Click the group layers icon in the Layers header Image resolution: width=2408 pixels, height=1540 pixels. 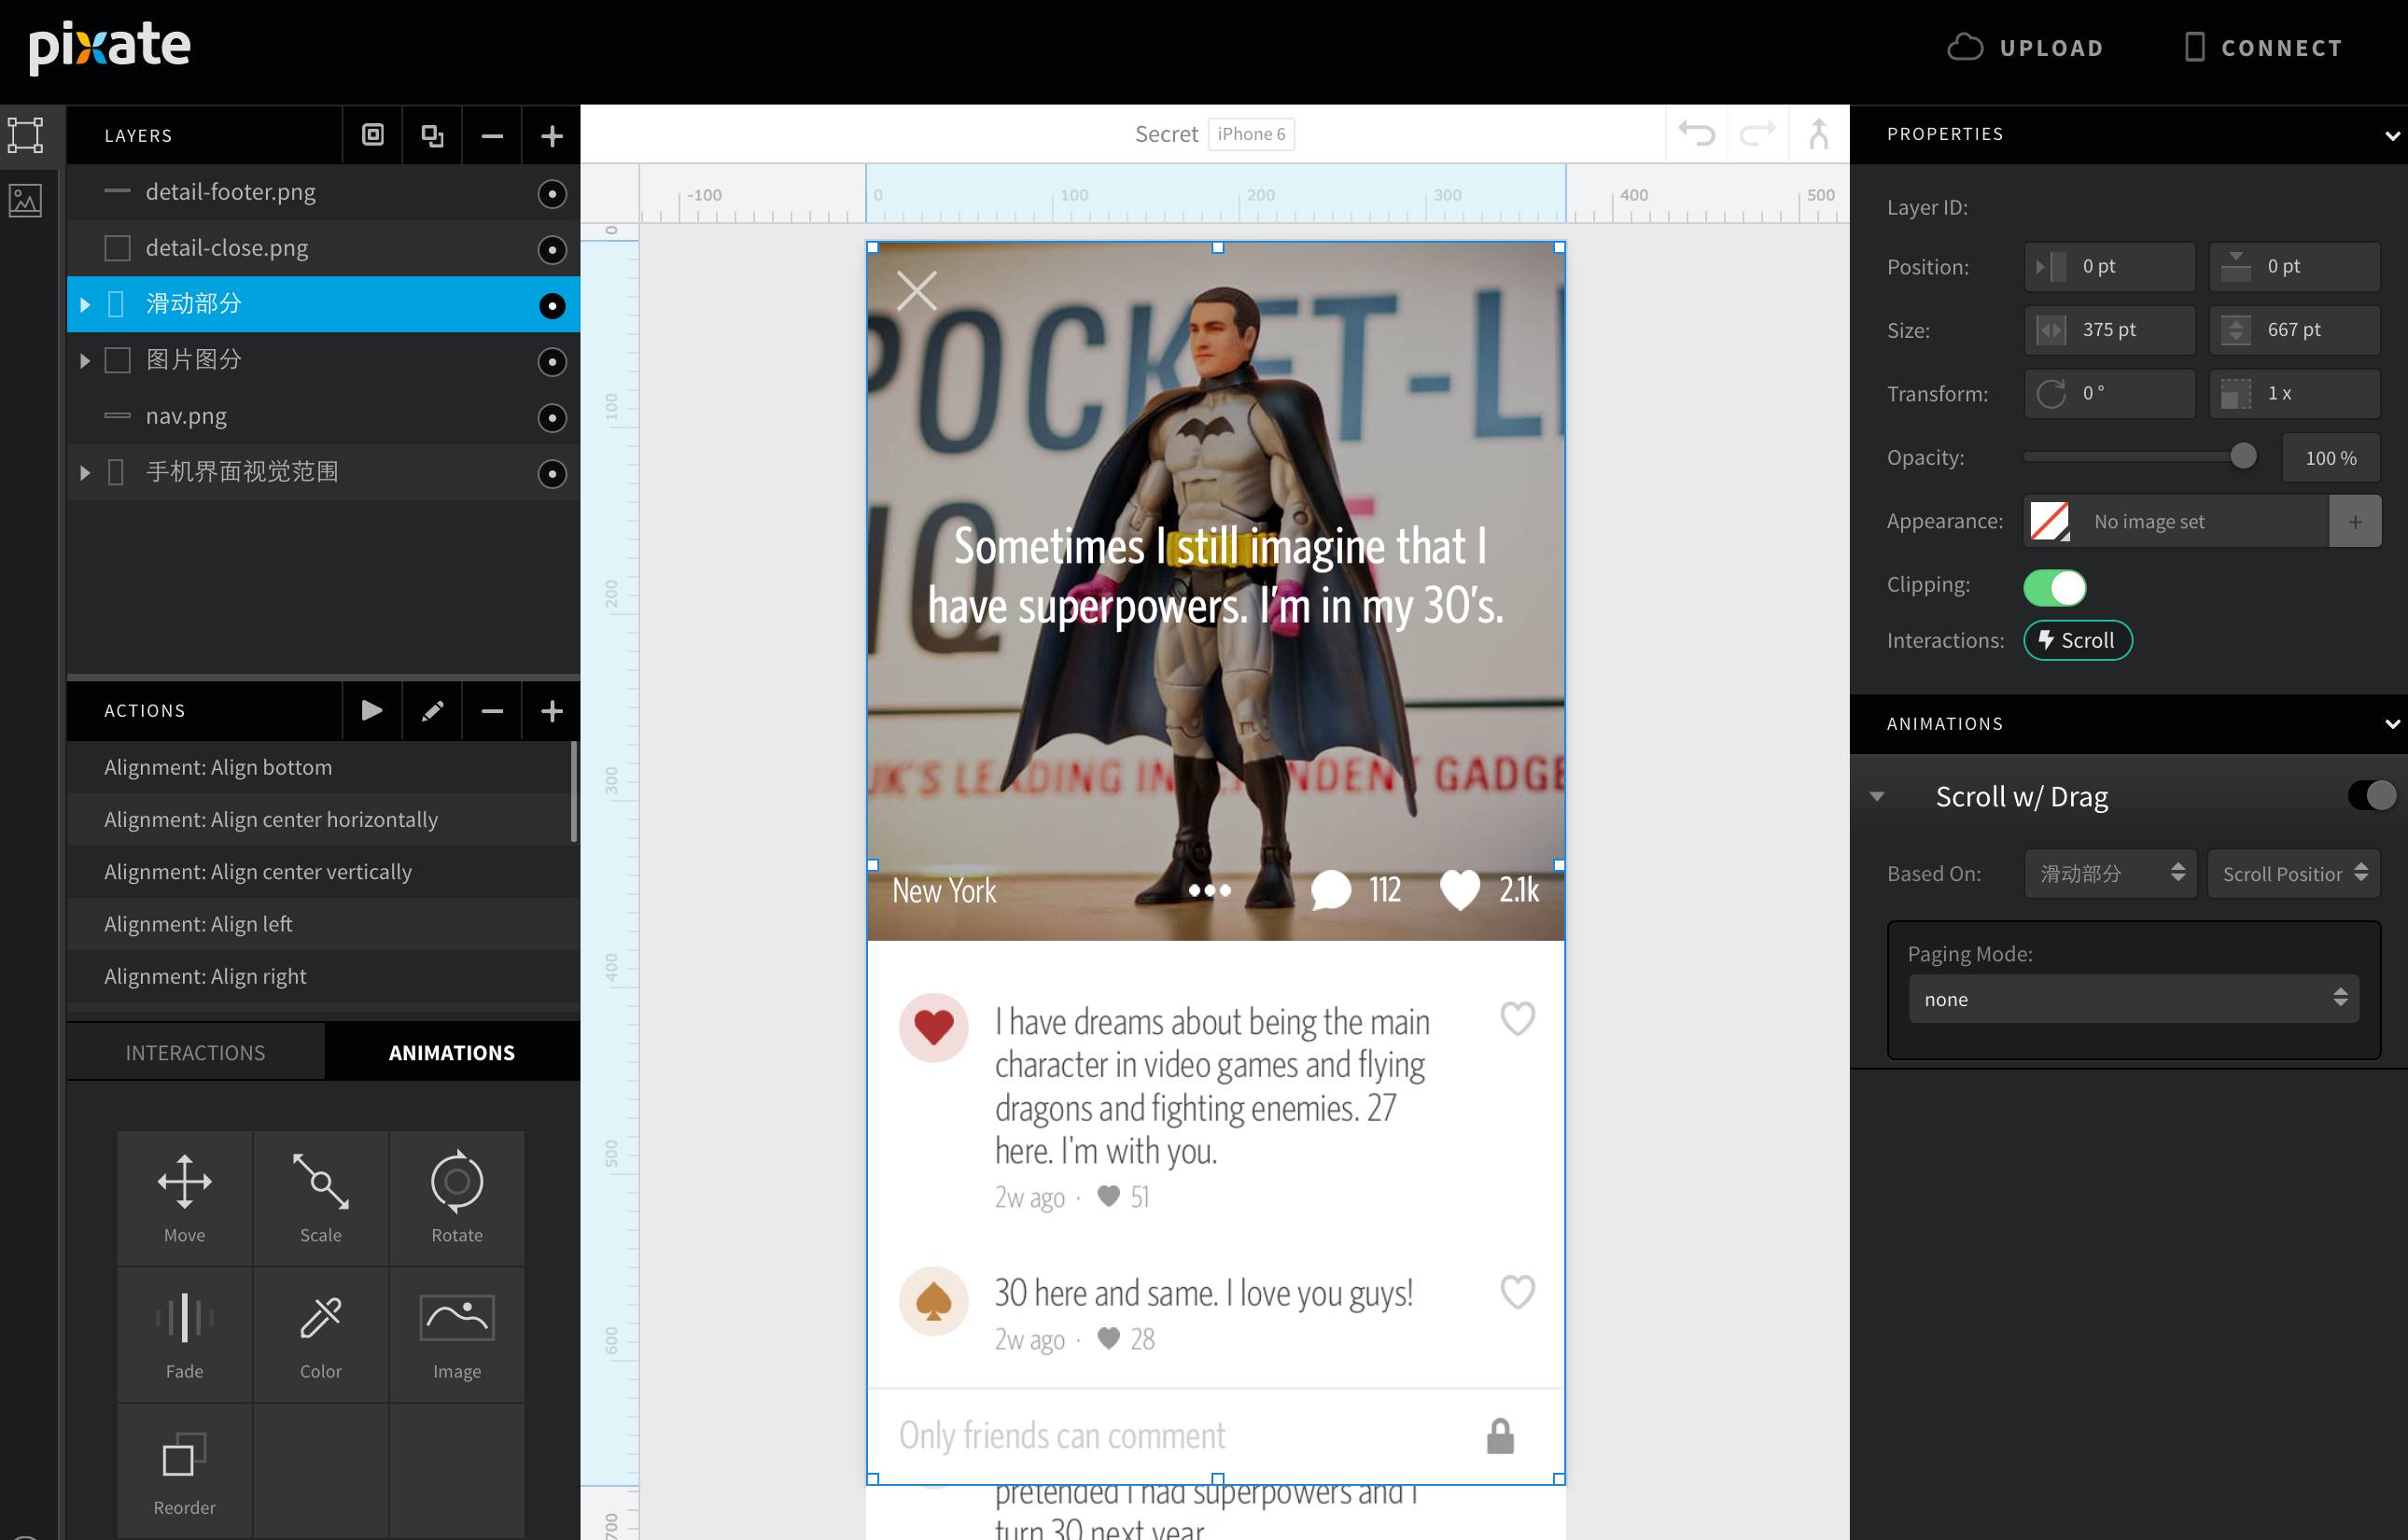pos(372,135)
